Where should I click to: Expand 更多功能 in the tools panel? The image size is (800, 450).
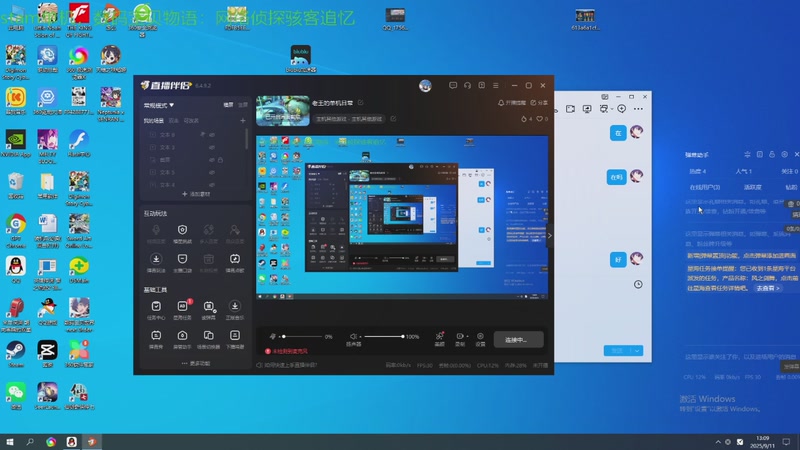click(x=196, y=363)
